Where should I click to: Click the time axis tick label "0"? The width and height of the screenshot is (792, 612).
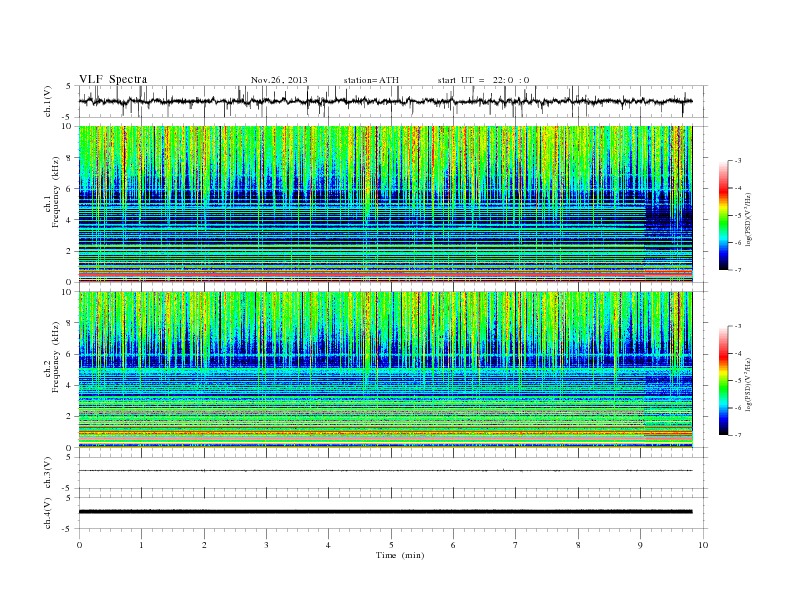[x=79, y=545]
